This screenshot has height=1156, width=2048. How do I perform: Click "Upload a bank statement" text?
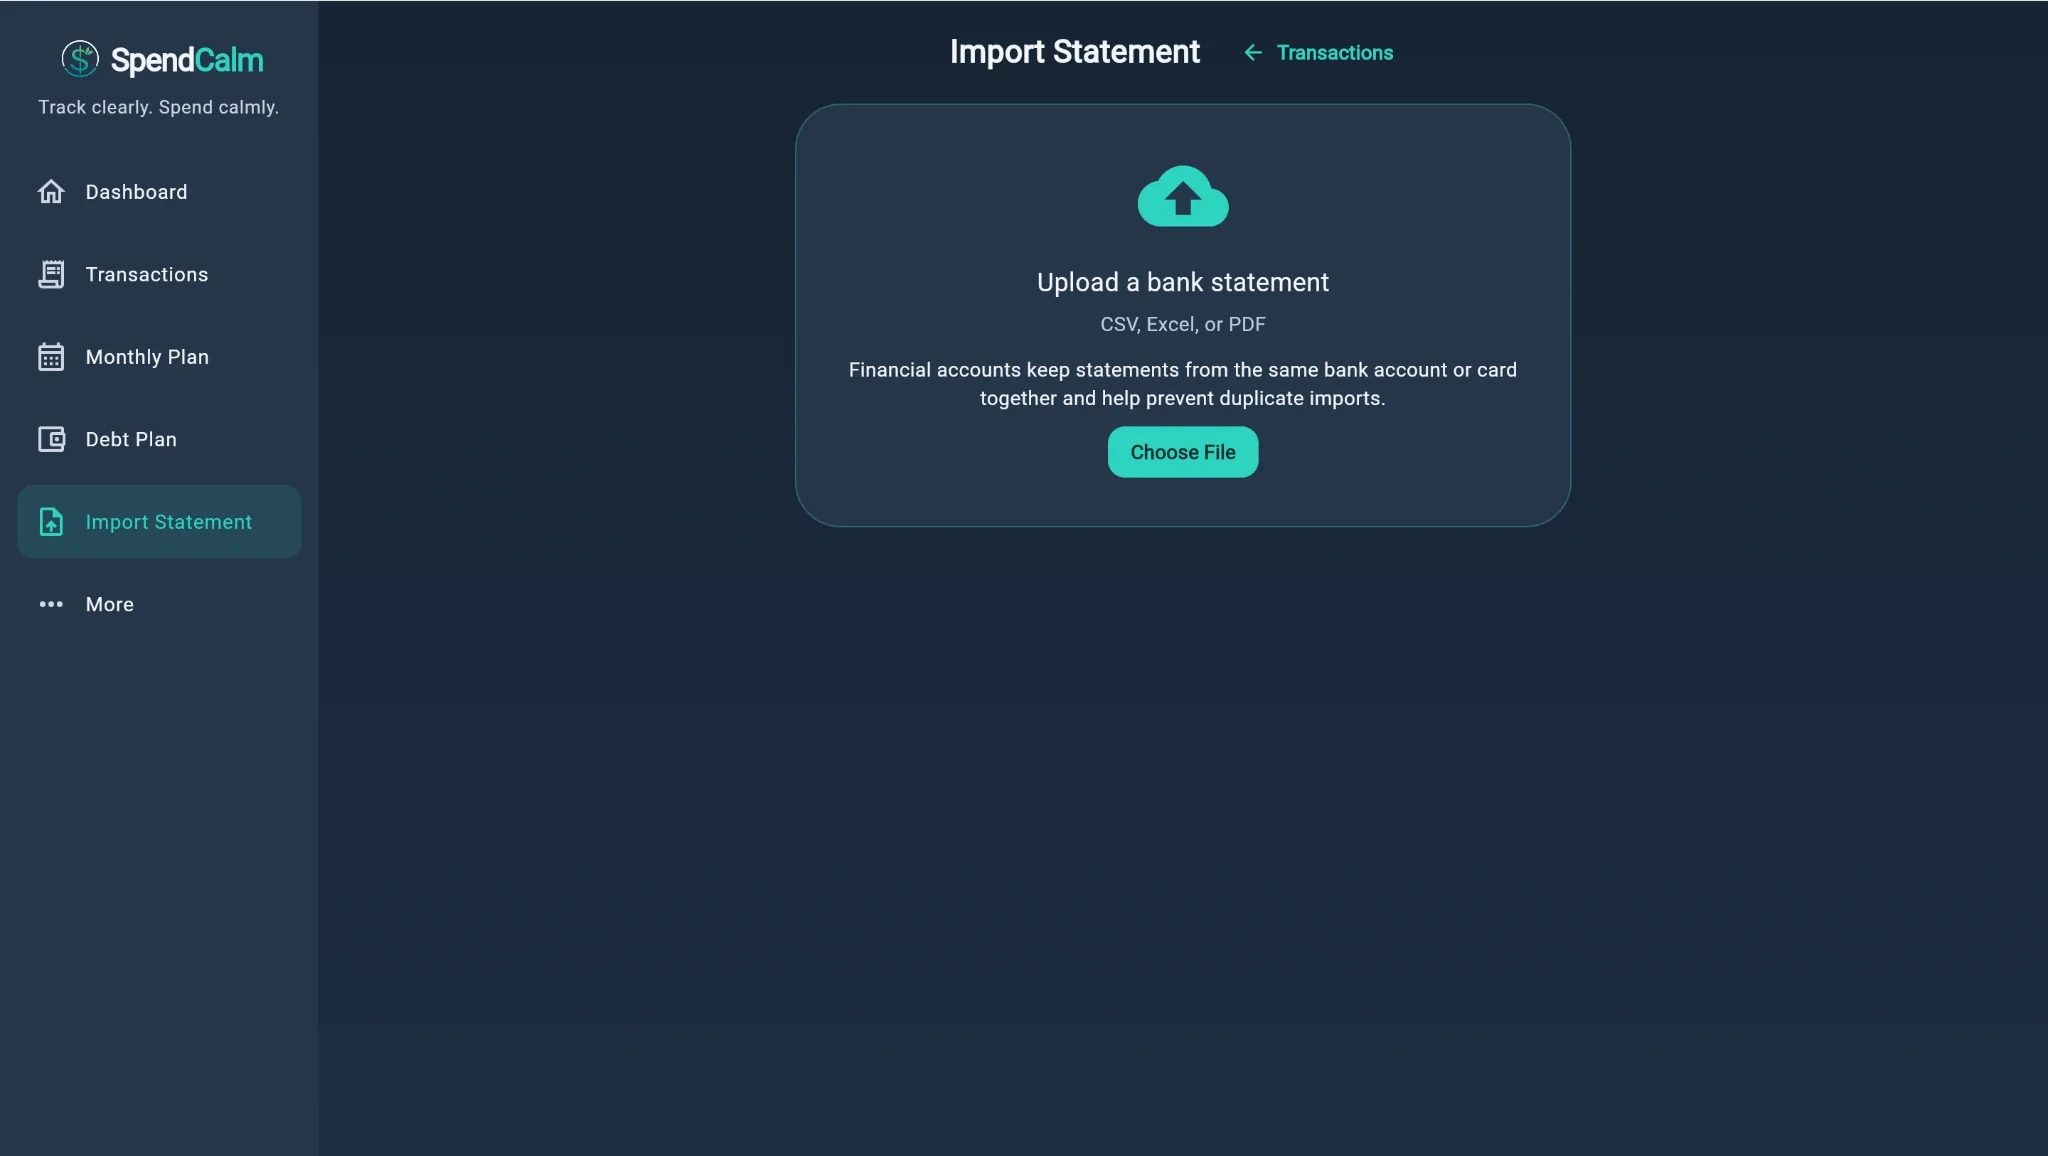click(1183, 282)
